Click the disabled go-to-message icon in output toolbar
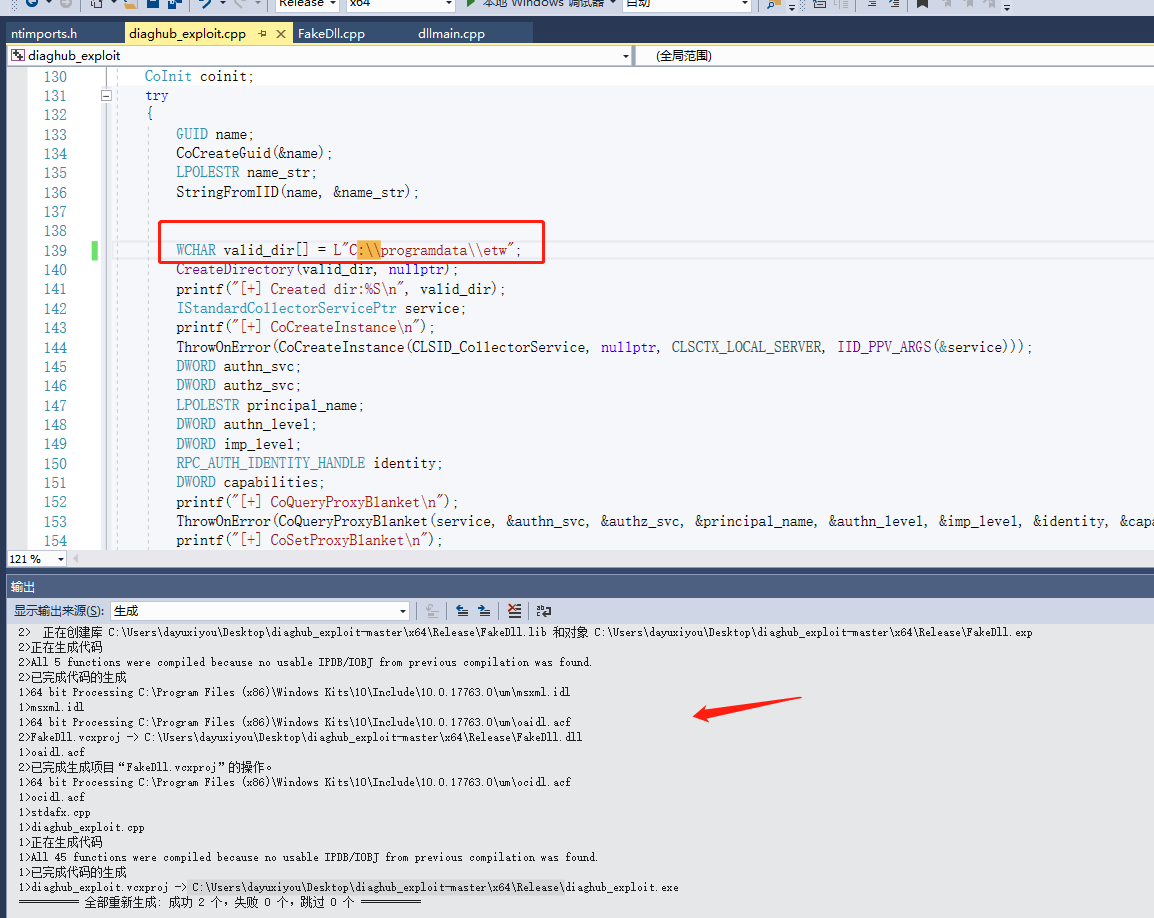This screenshot has width=1154, height=918. [x=432, y=611]
